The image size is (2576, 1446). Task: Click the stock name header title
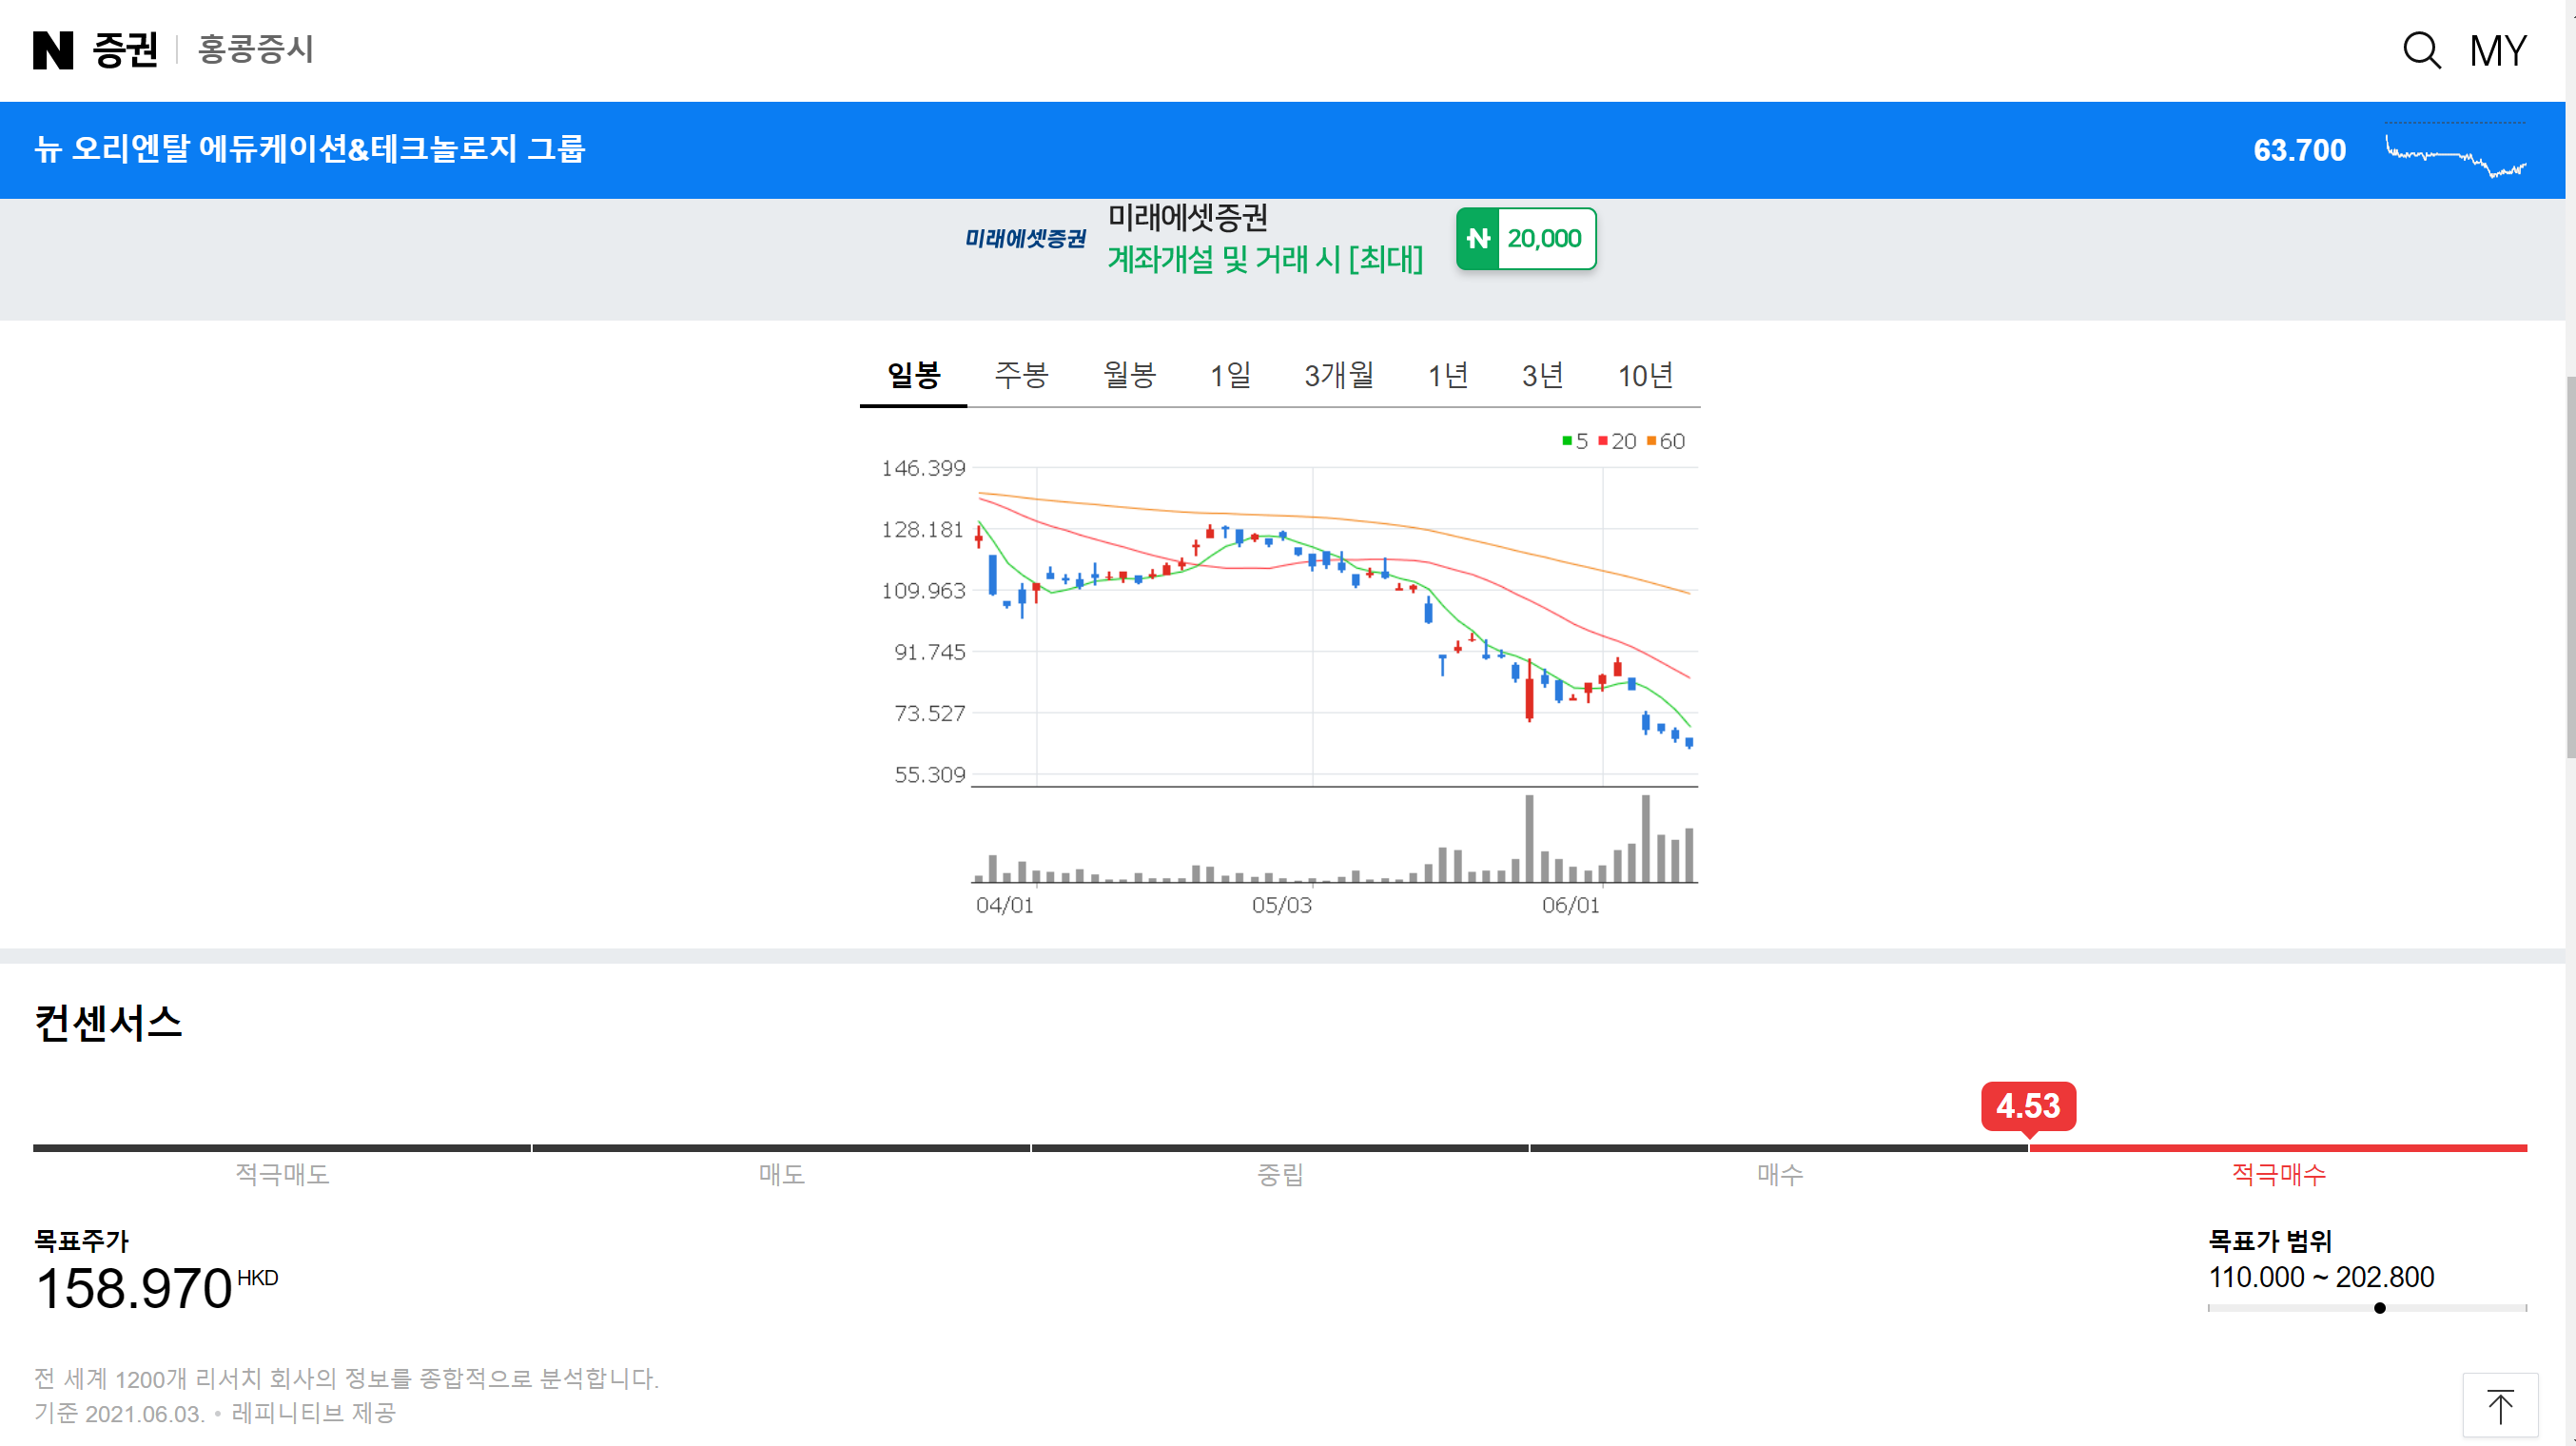pos(310,149)
